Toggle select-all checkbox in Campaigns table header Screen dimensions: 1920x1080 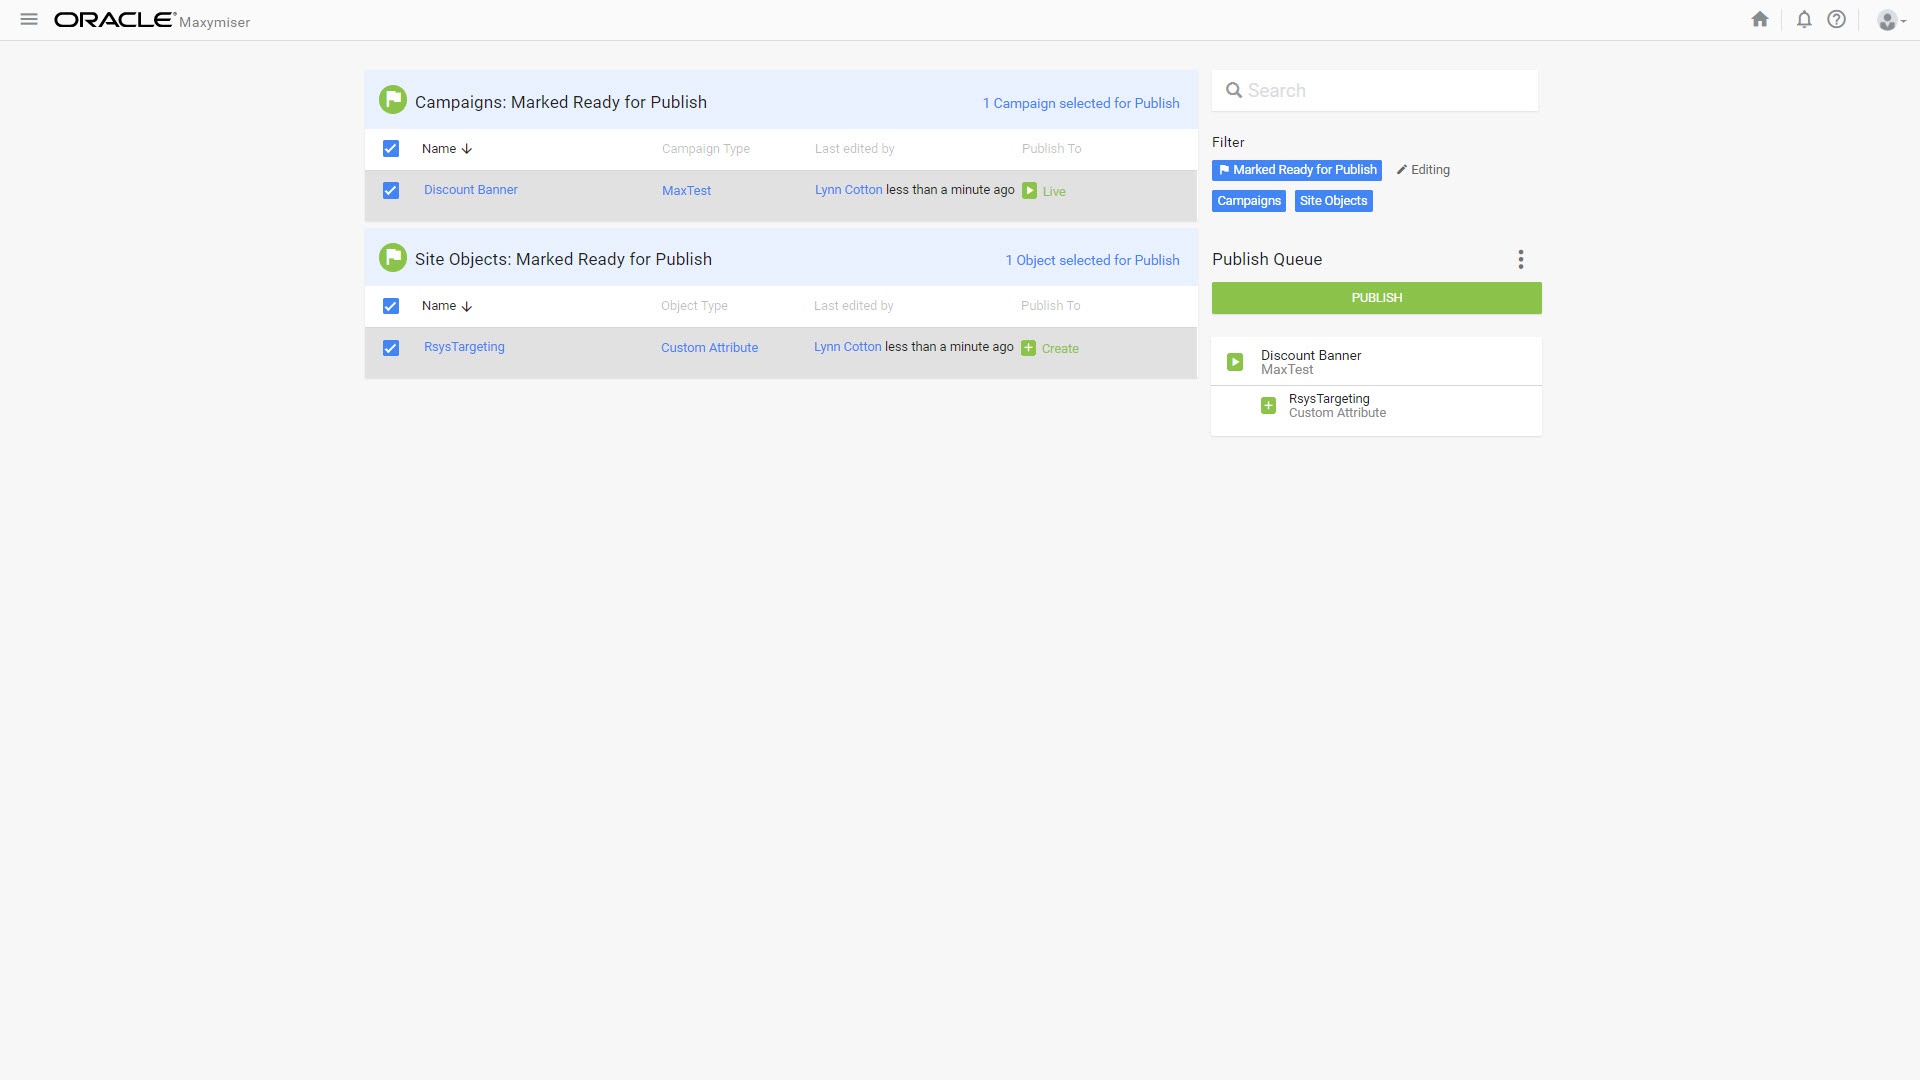(x=391, y=149)
